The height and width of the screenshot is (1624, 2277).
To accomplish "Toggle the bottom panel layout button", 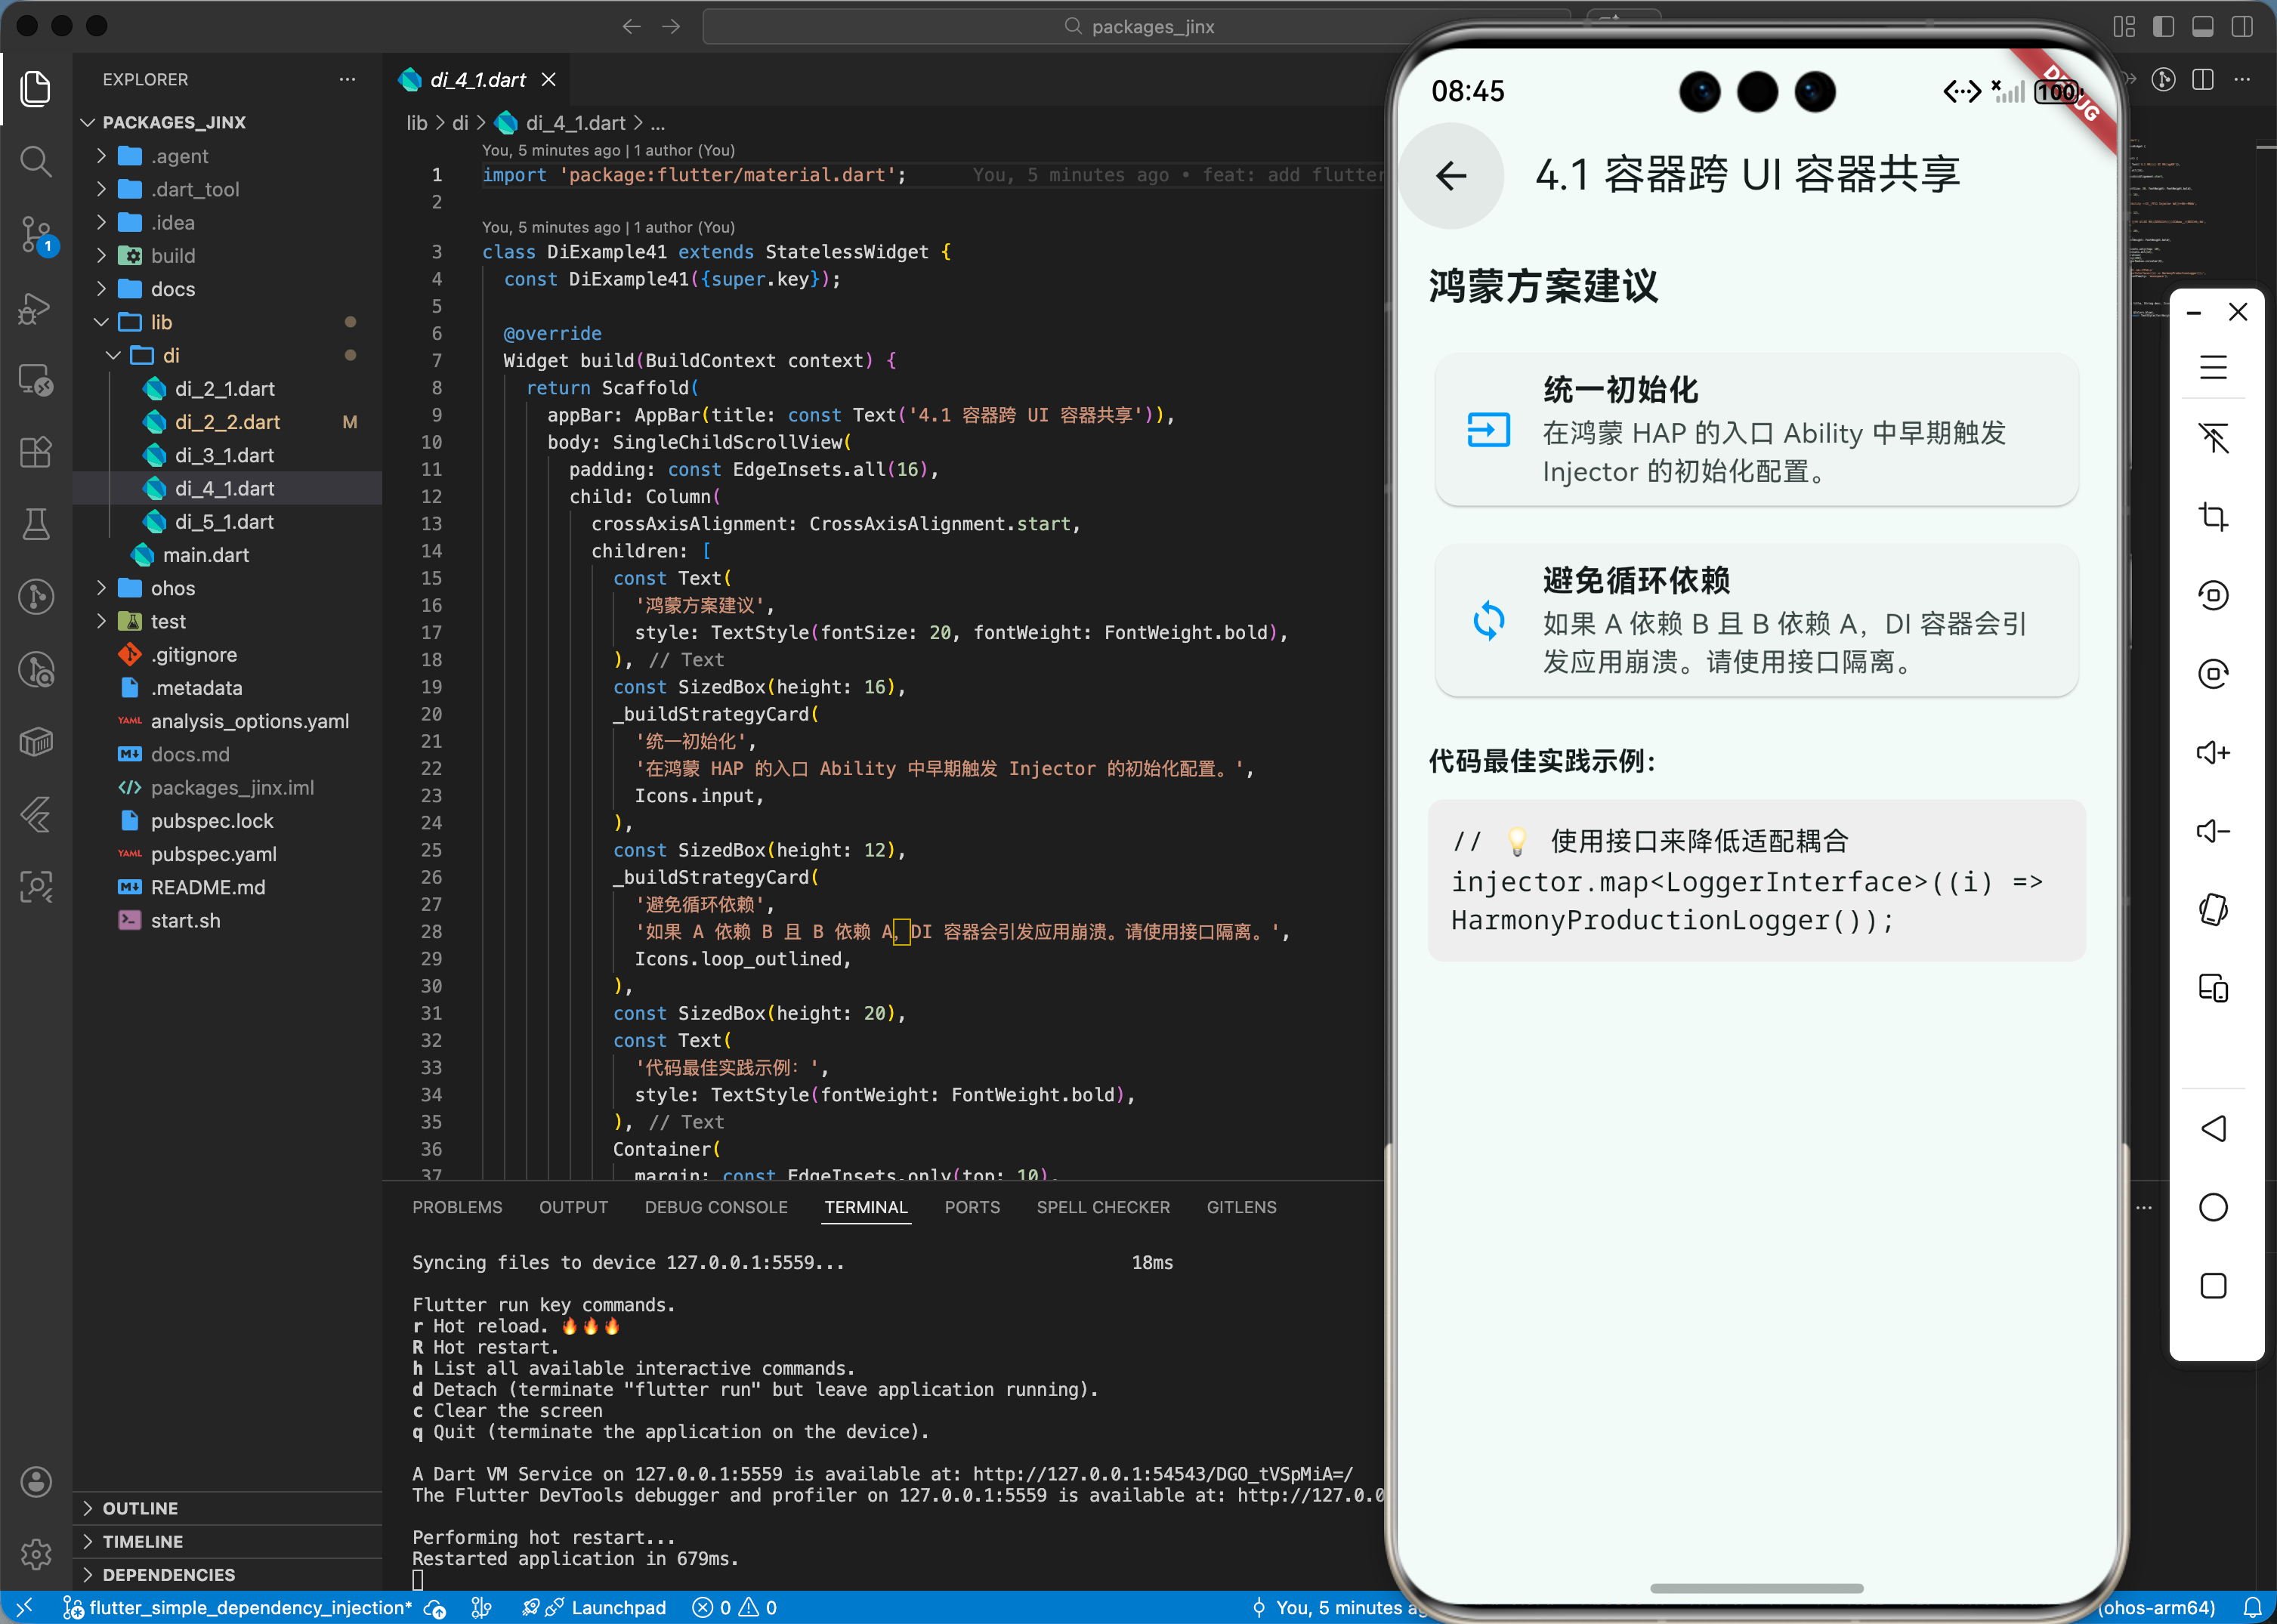I will pos(2202,27).
